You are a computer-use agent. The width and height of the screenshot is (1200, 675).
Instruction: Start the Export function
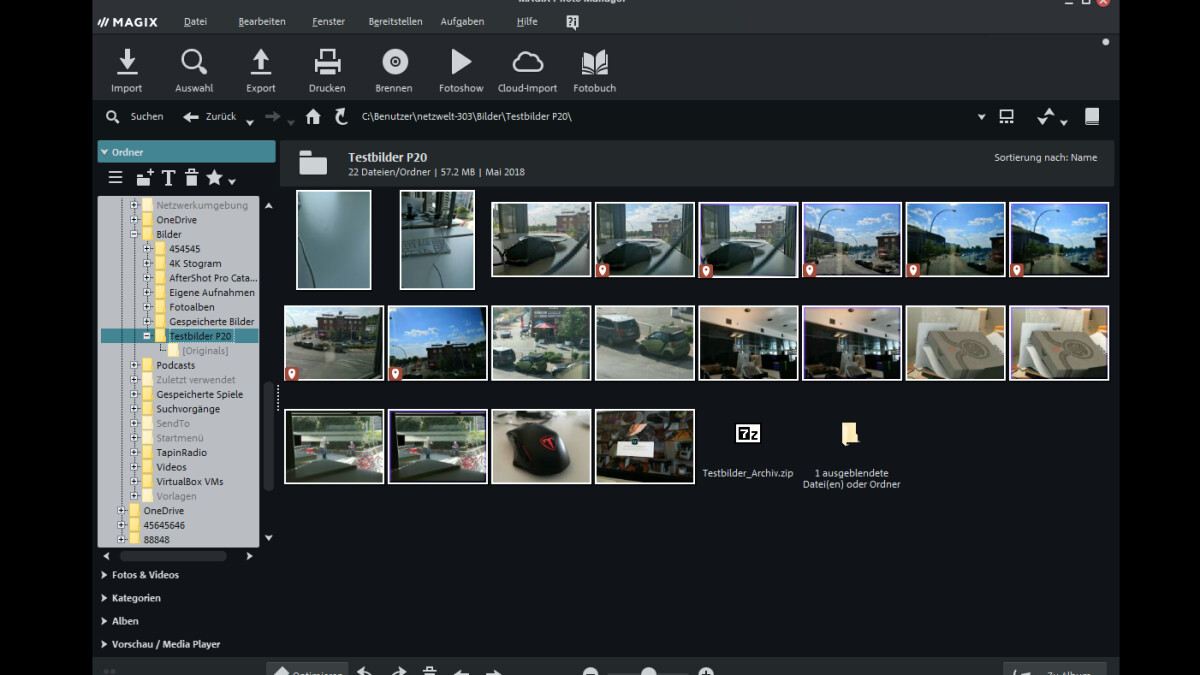[261, 71]
